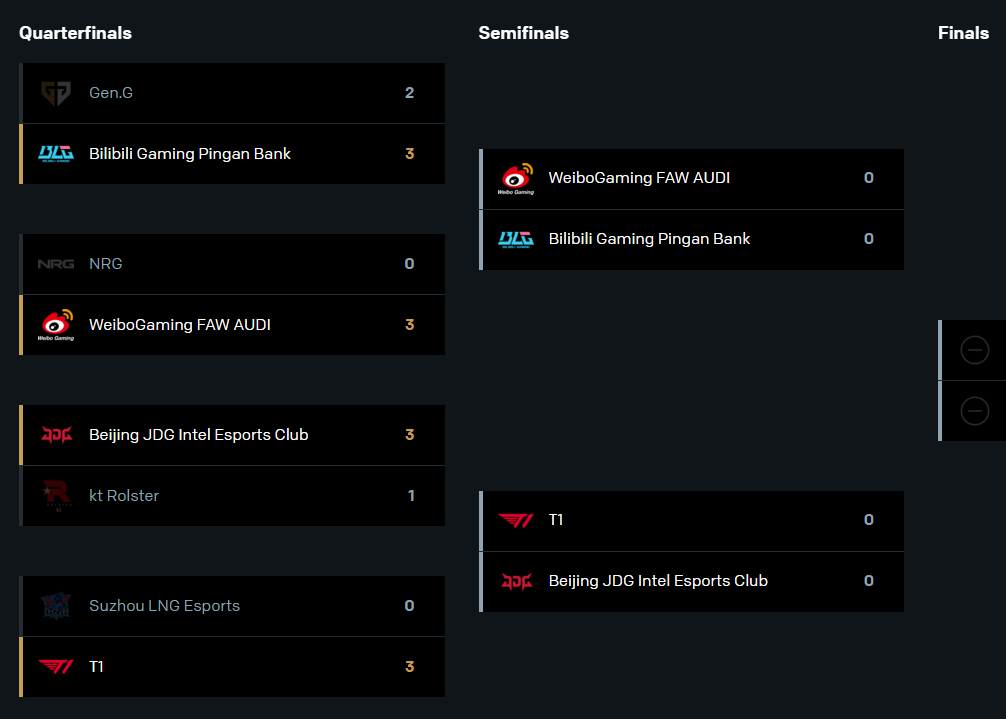Select kt Rolster team name

[124, 496]
